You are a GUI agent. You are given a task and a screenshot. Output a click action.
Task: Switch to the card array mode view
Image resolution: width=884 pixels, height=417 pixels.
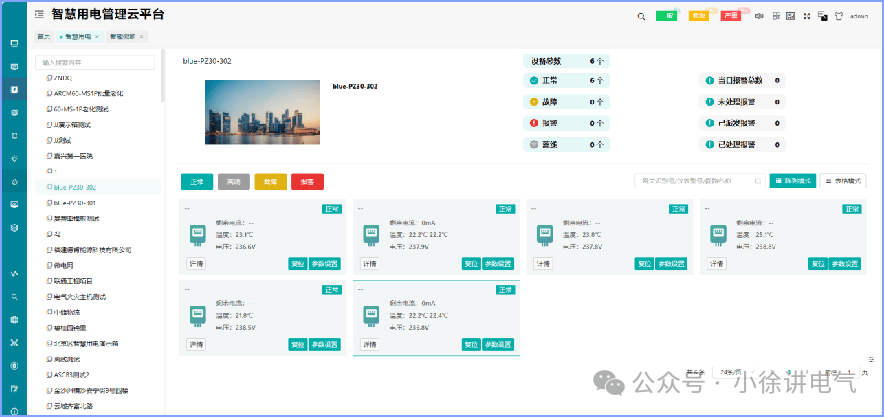(x=792, y=181)
